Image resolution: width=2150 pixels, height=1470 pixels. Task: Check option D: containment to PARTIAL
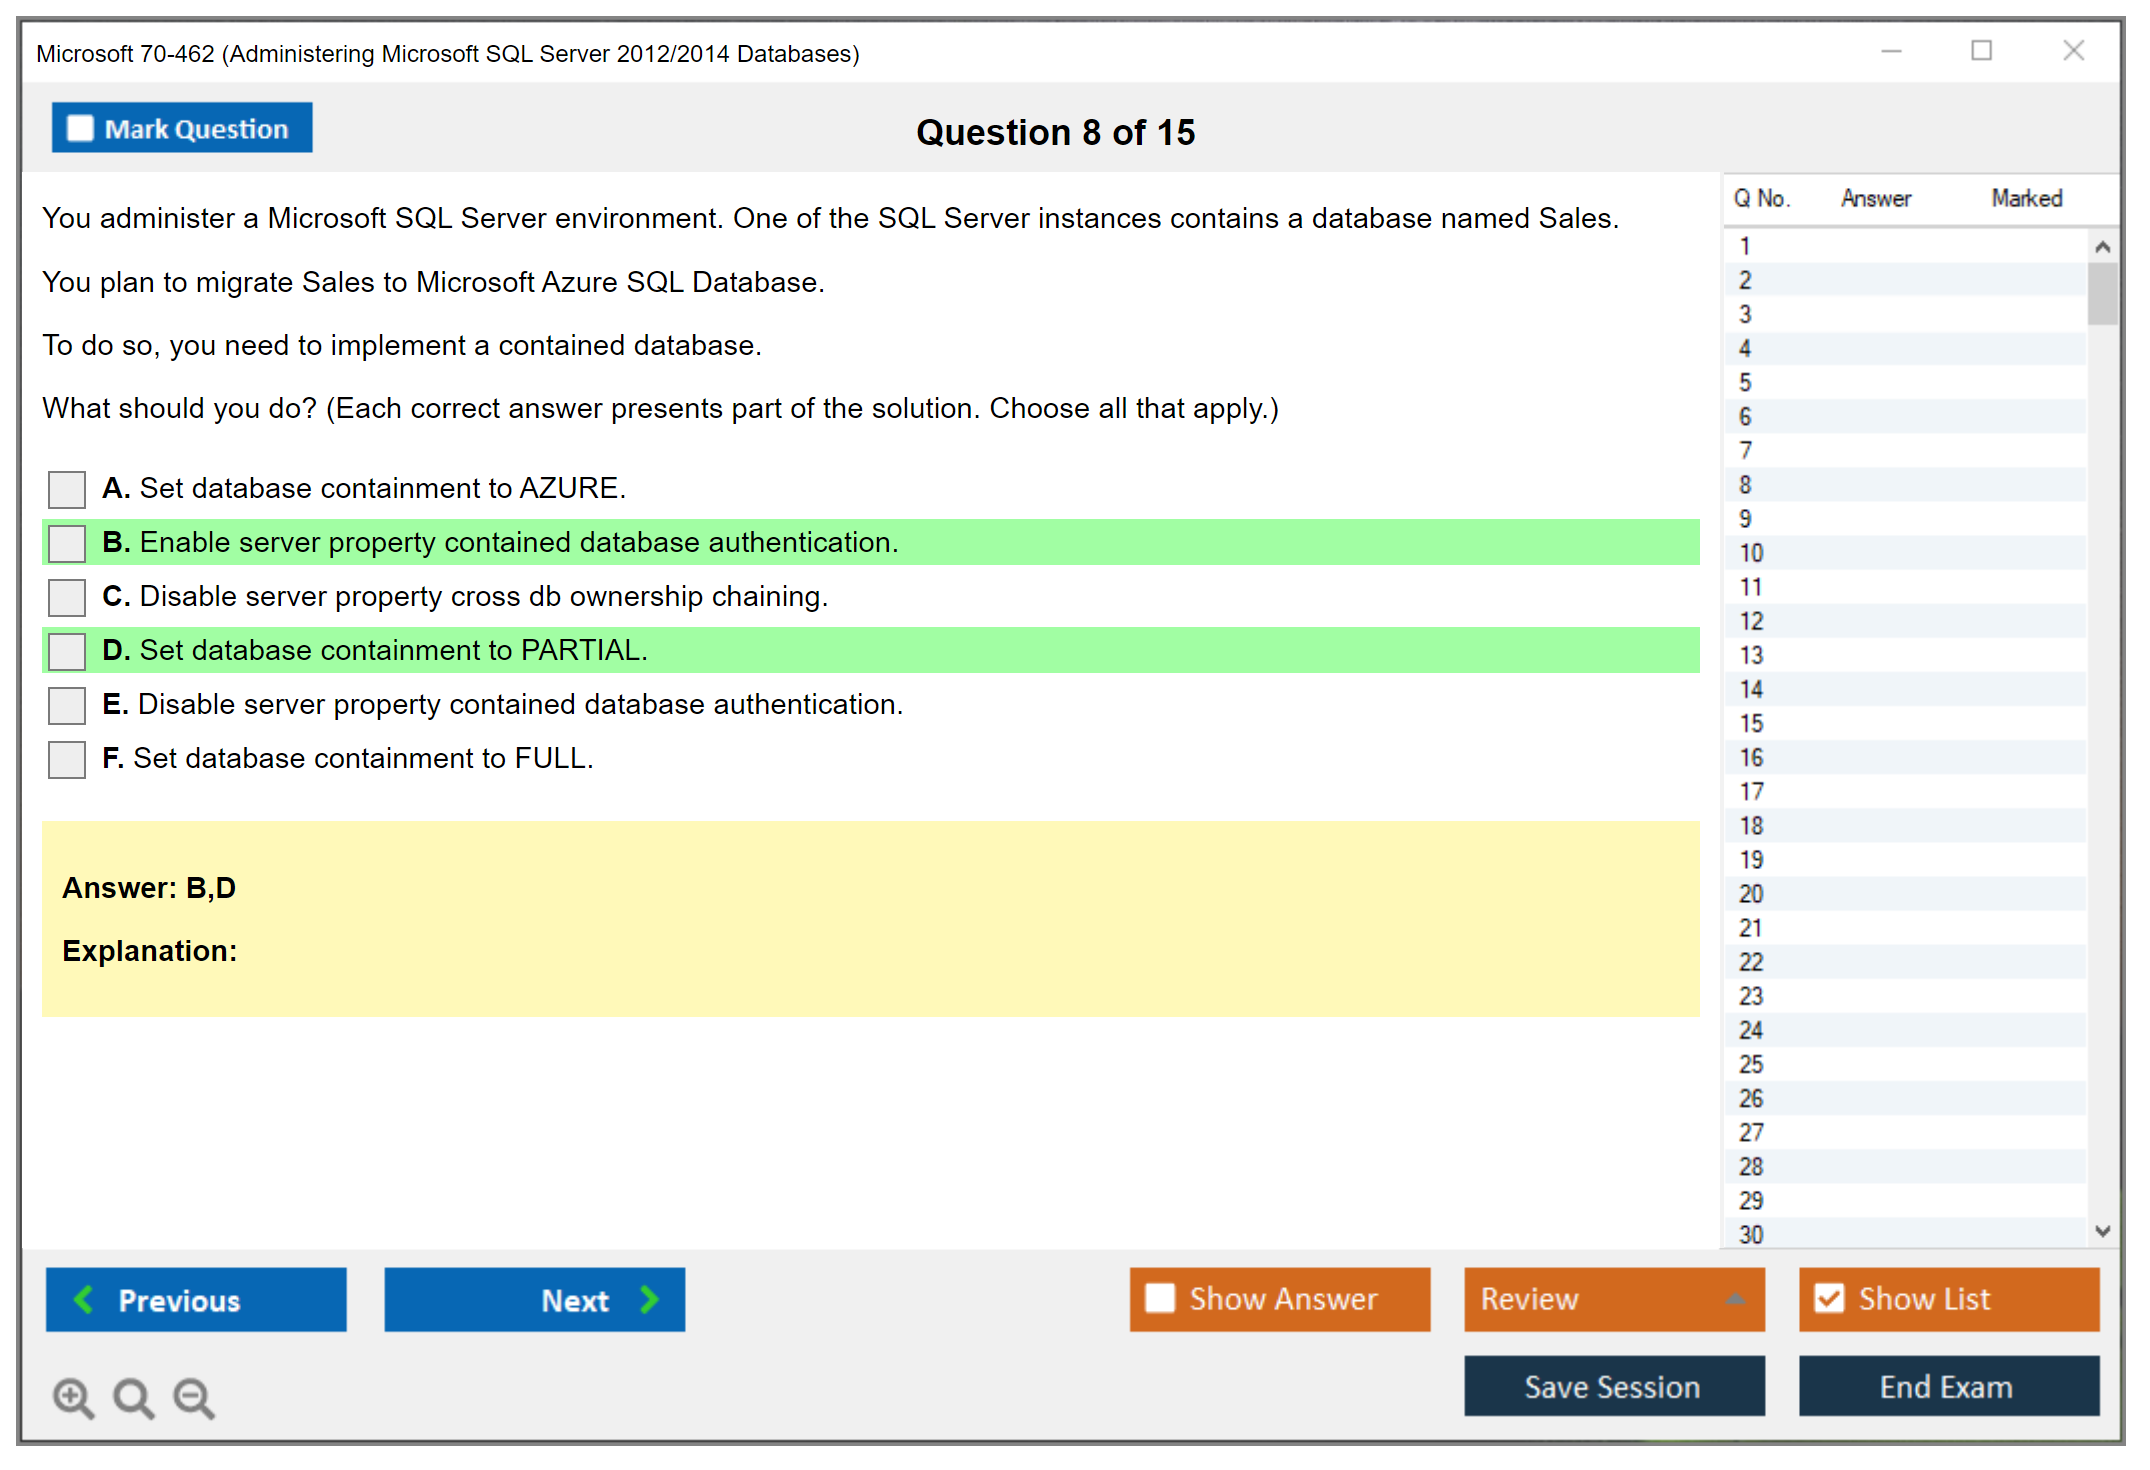click(x=67, y=651)
